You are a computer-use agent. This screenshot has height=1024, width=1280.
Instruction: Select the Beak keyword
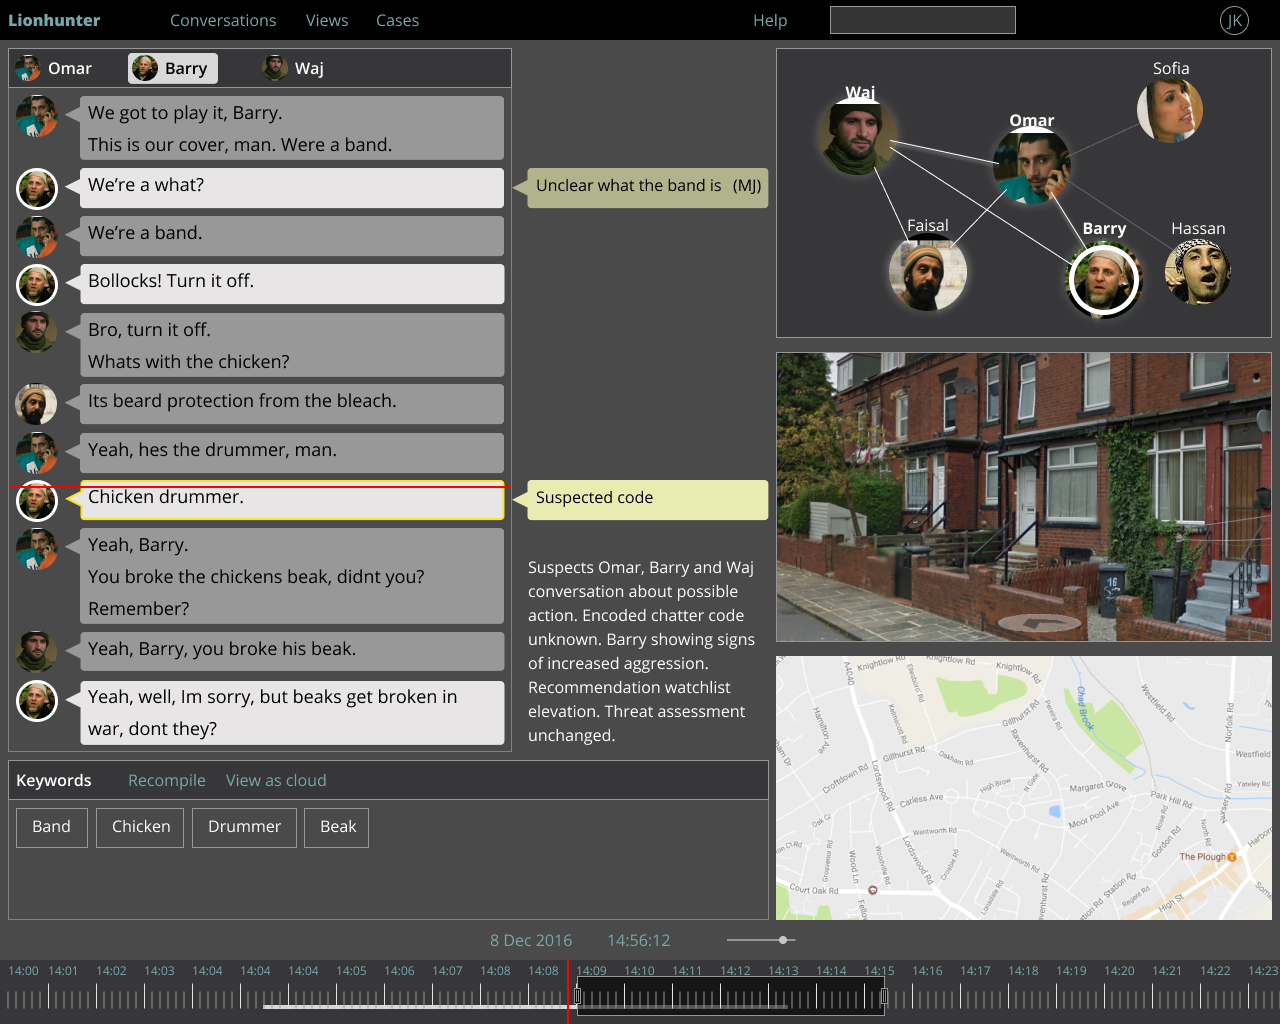tap(338, 828)
